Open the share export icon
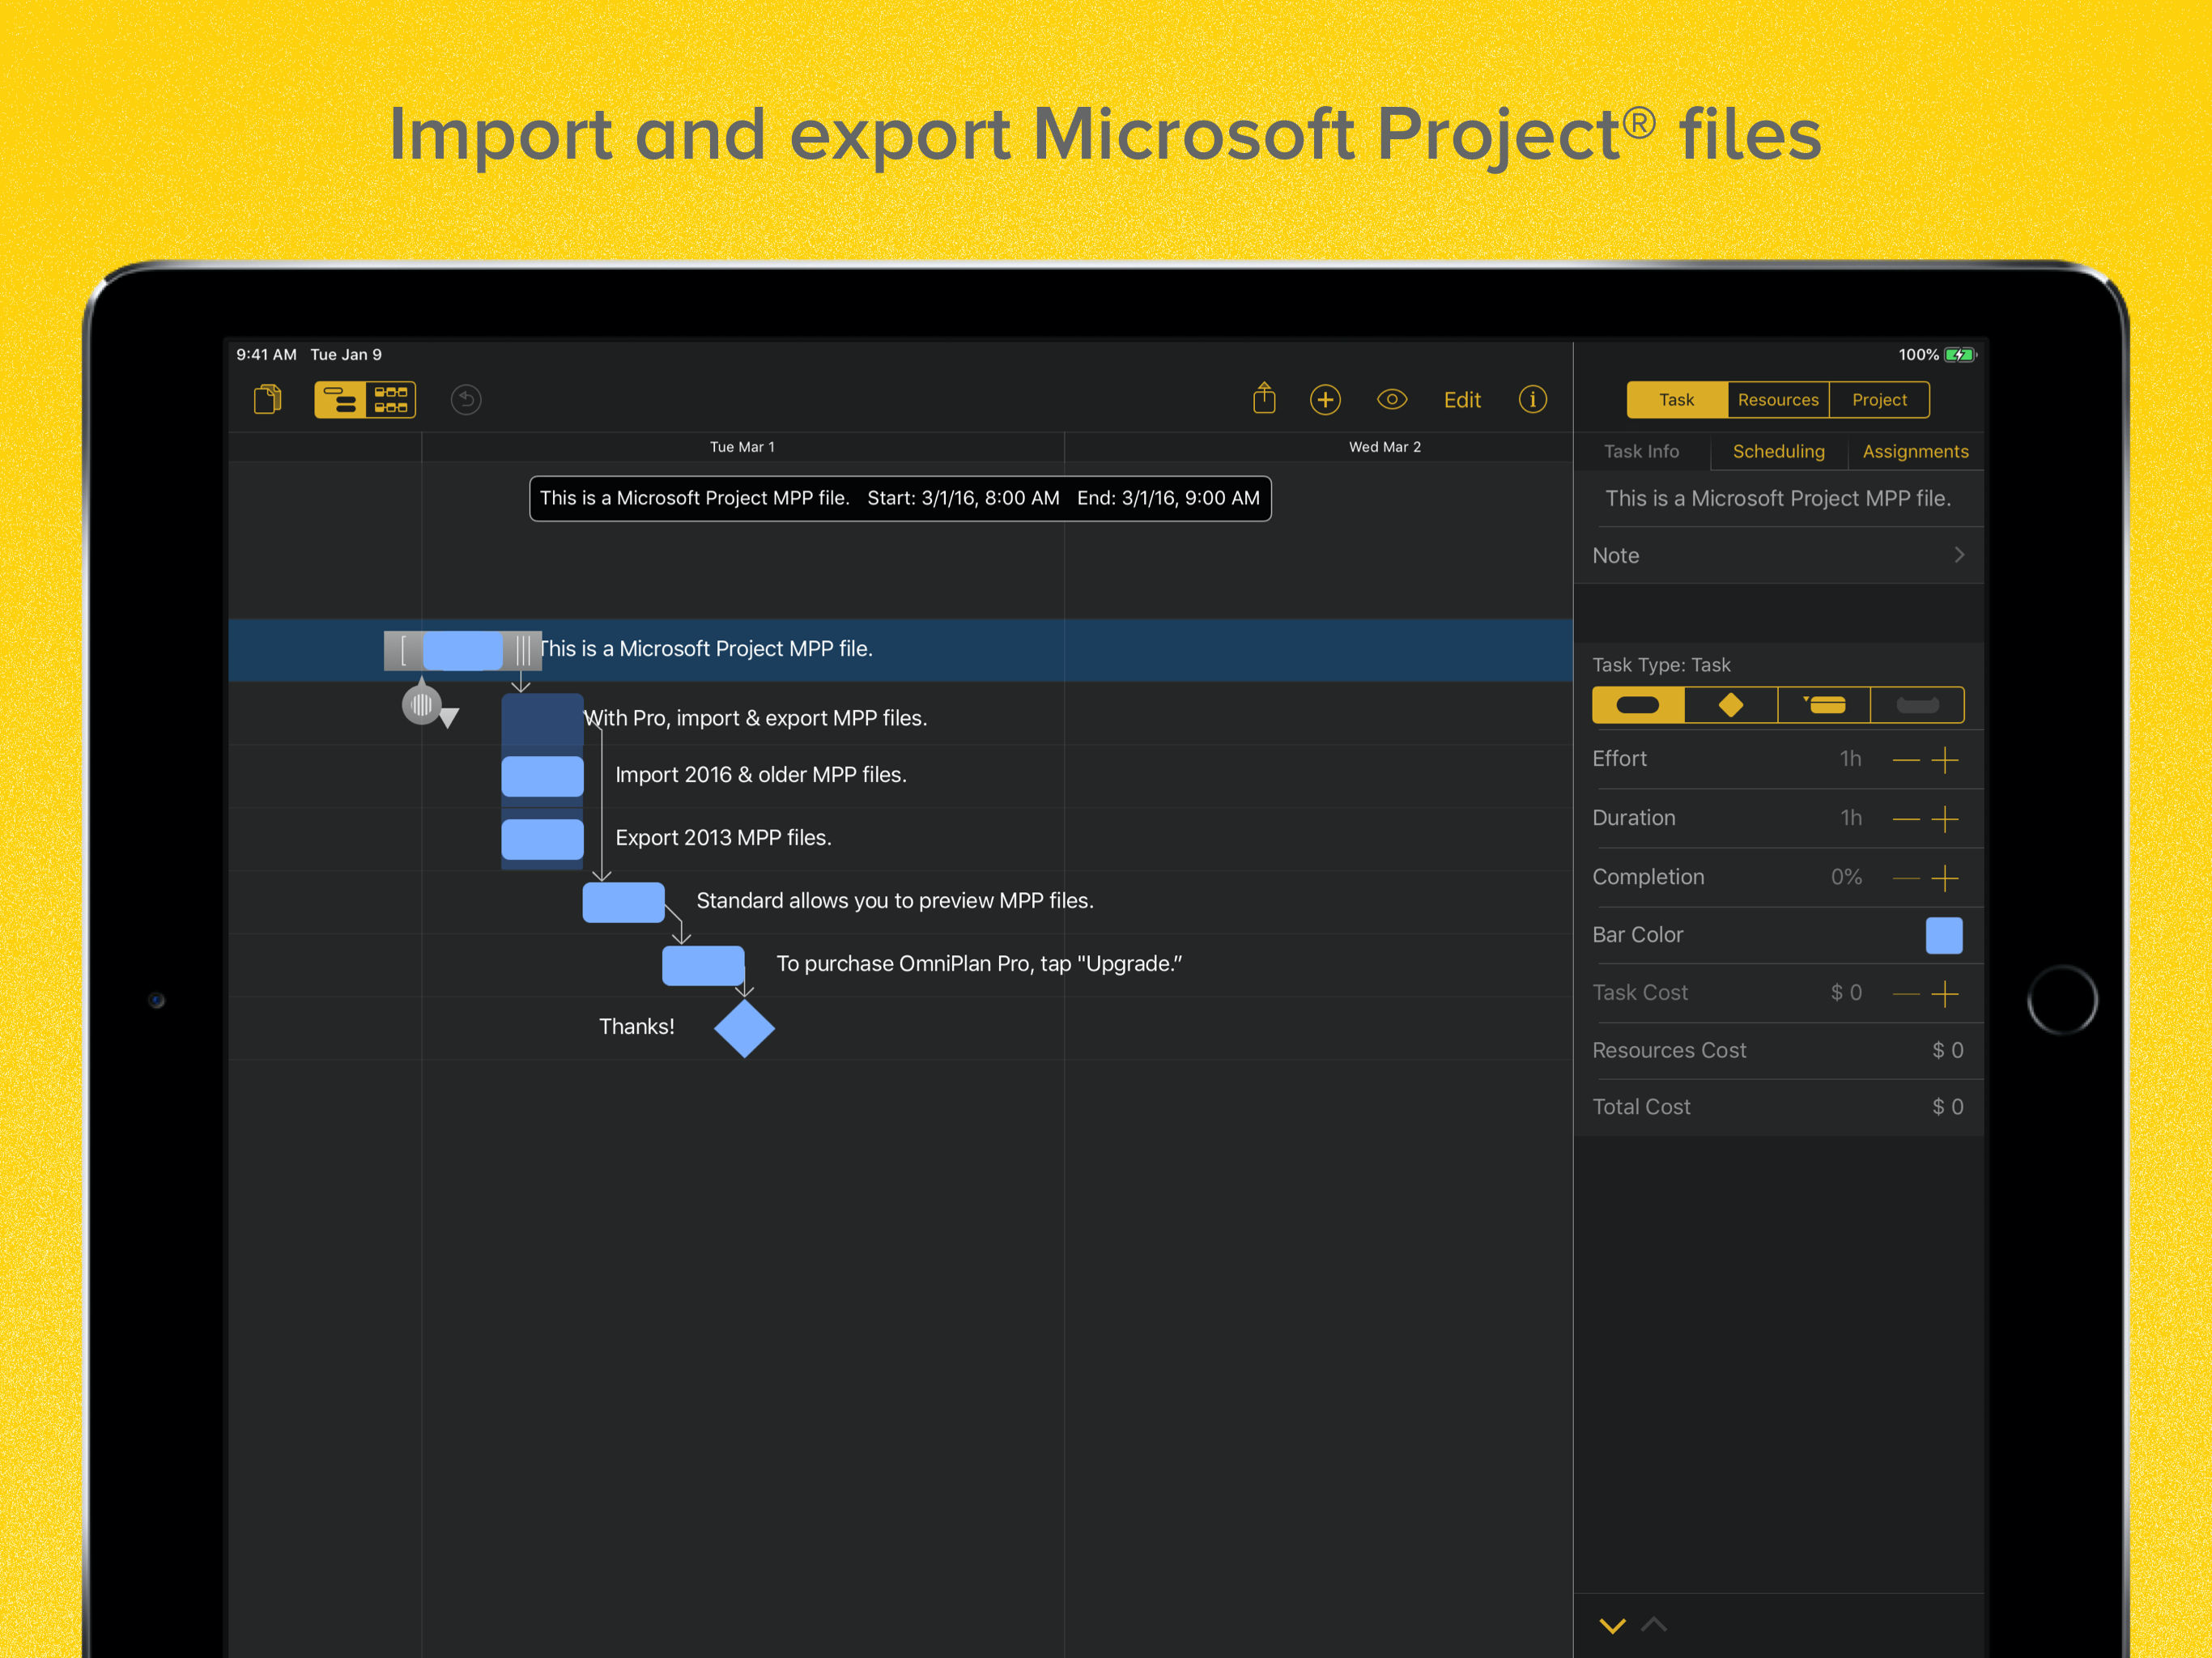Viewport: 2212px width, 1658px height. click(x=1264, y=399)
